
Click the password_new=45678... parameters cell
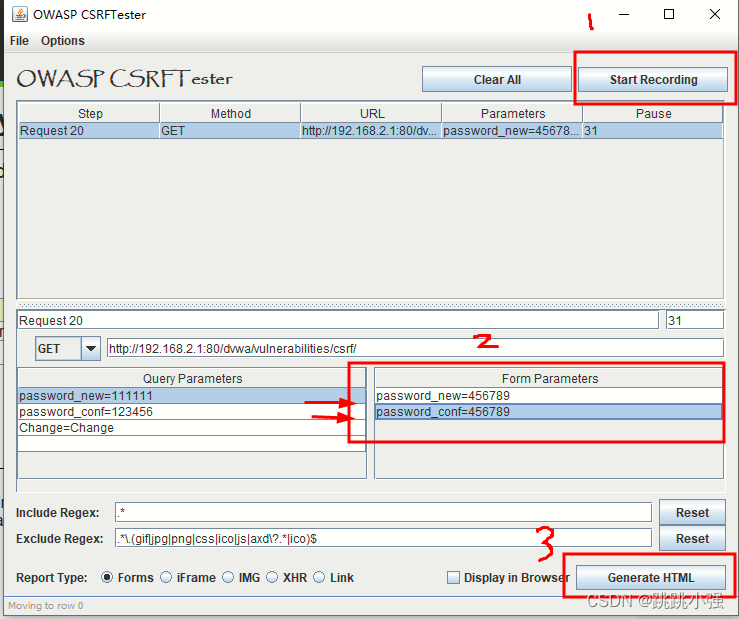click(x=513, y=131)
